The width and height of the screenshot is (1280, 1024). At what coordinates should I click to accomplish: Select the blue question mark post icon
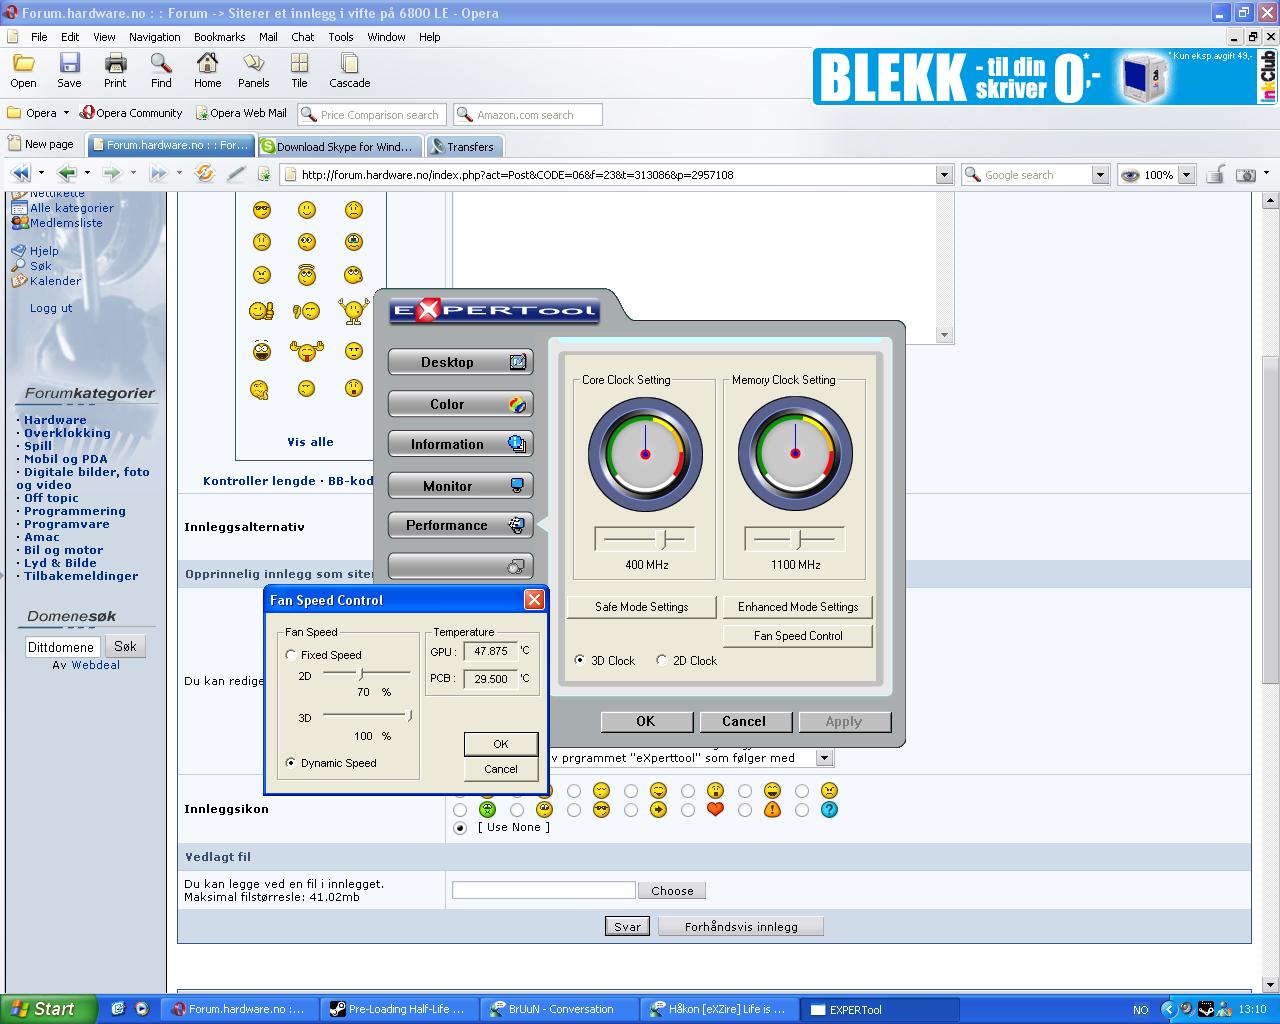pyautogui.click(x=829, y=809)
